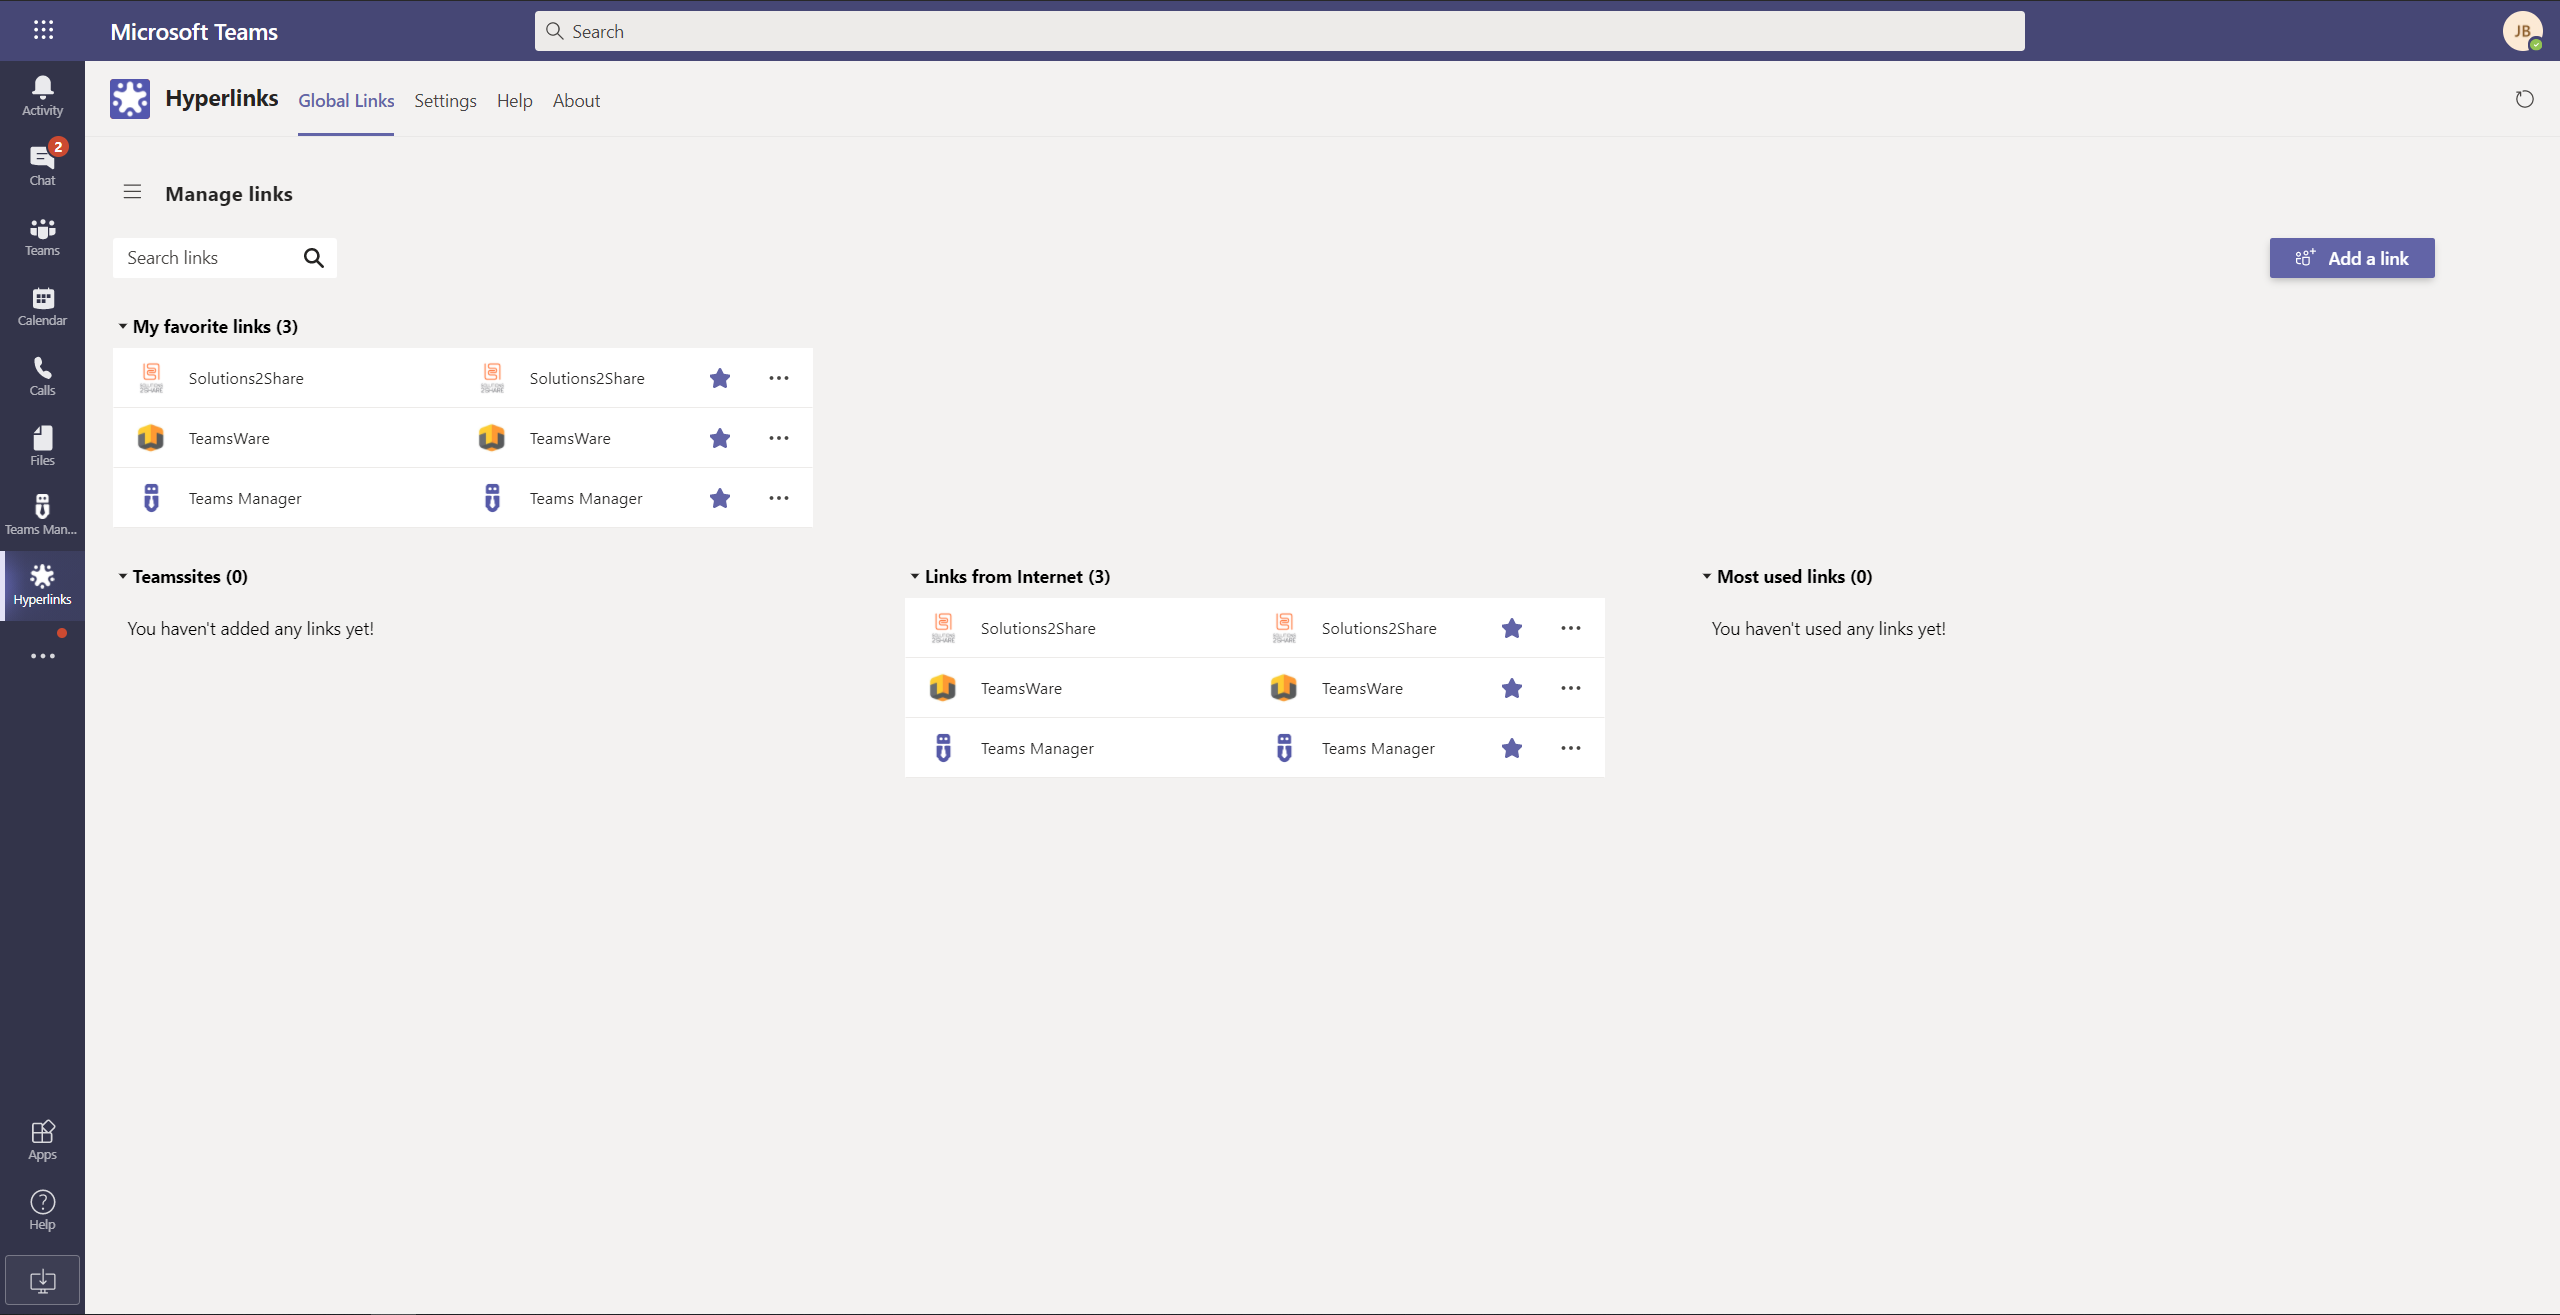Click the Add a link button
The width and height of the screenshot is (2560, 1315).
(x=2351, y=258)
